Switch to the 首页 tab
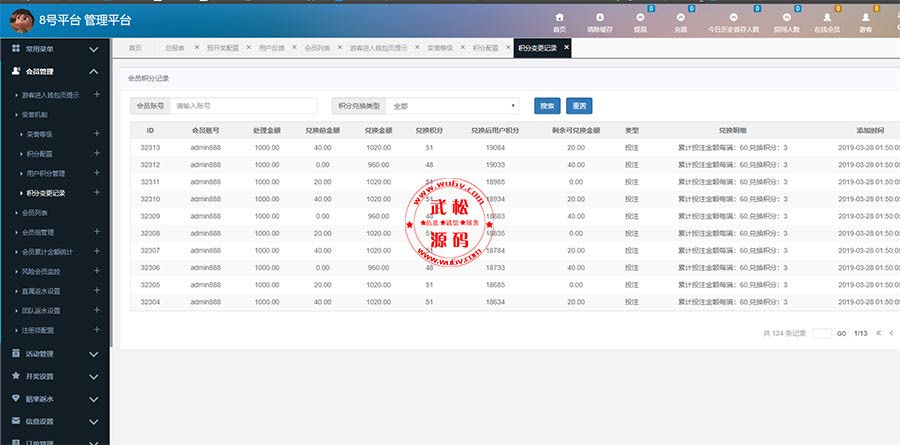The width and height of the screenshot is (900, 445). [134, 48]
